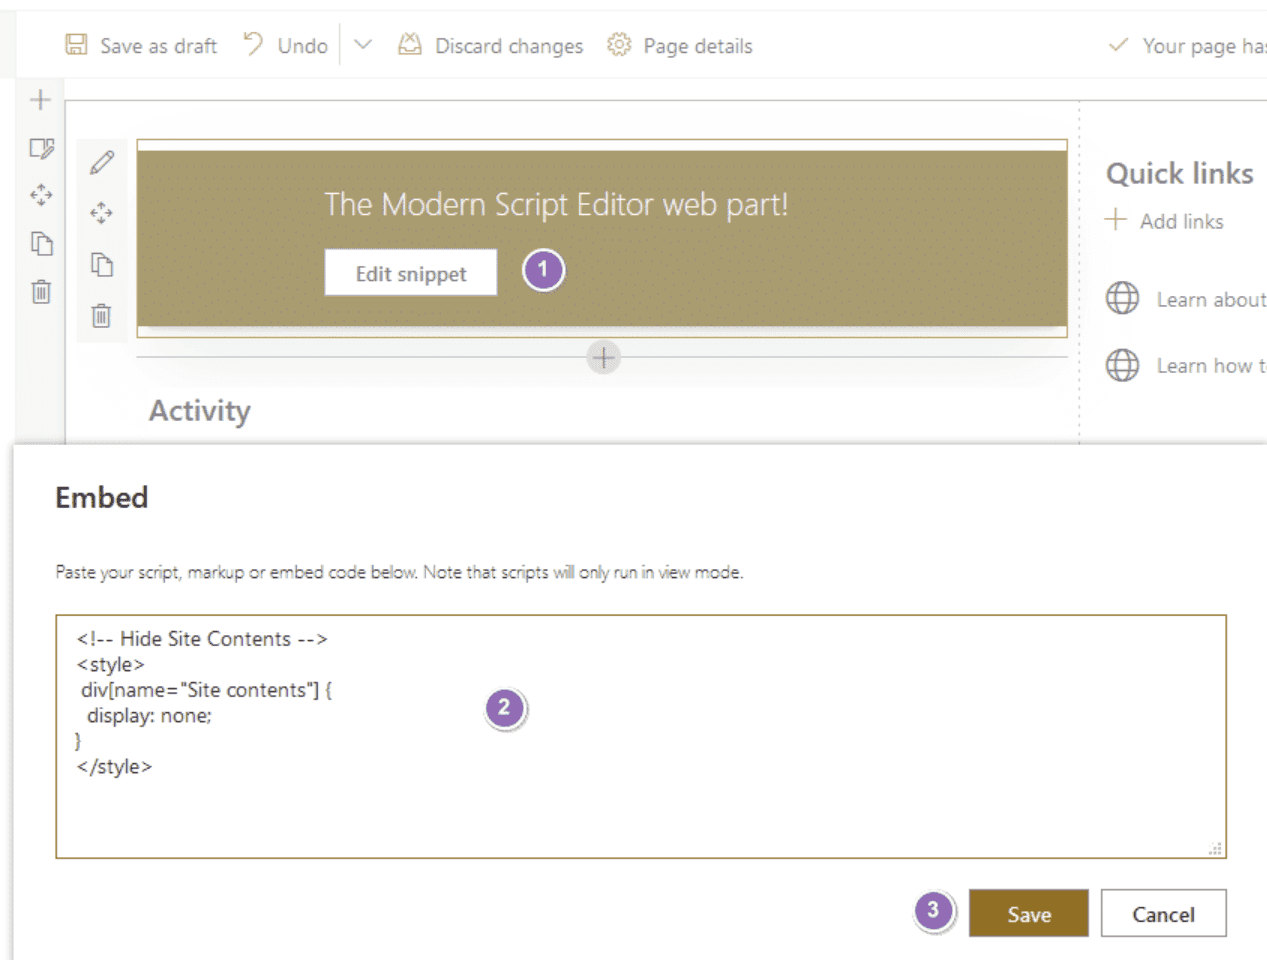
Task: Delete the web part with trash icon
Action: (102, 316)
